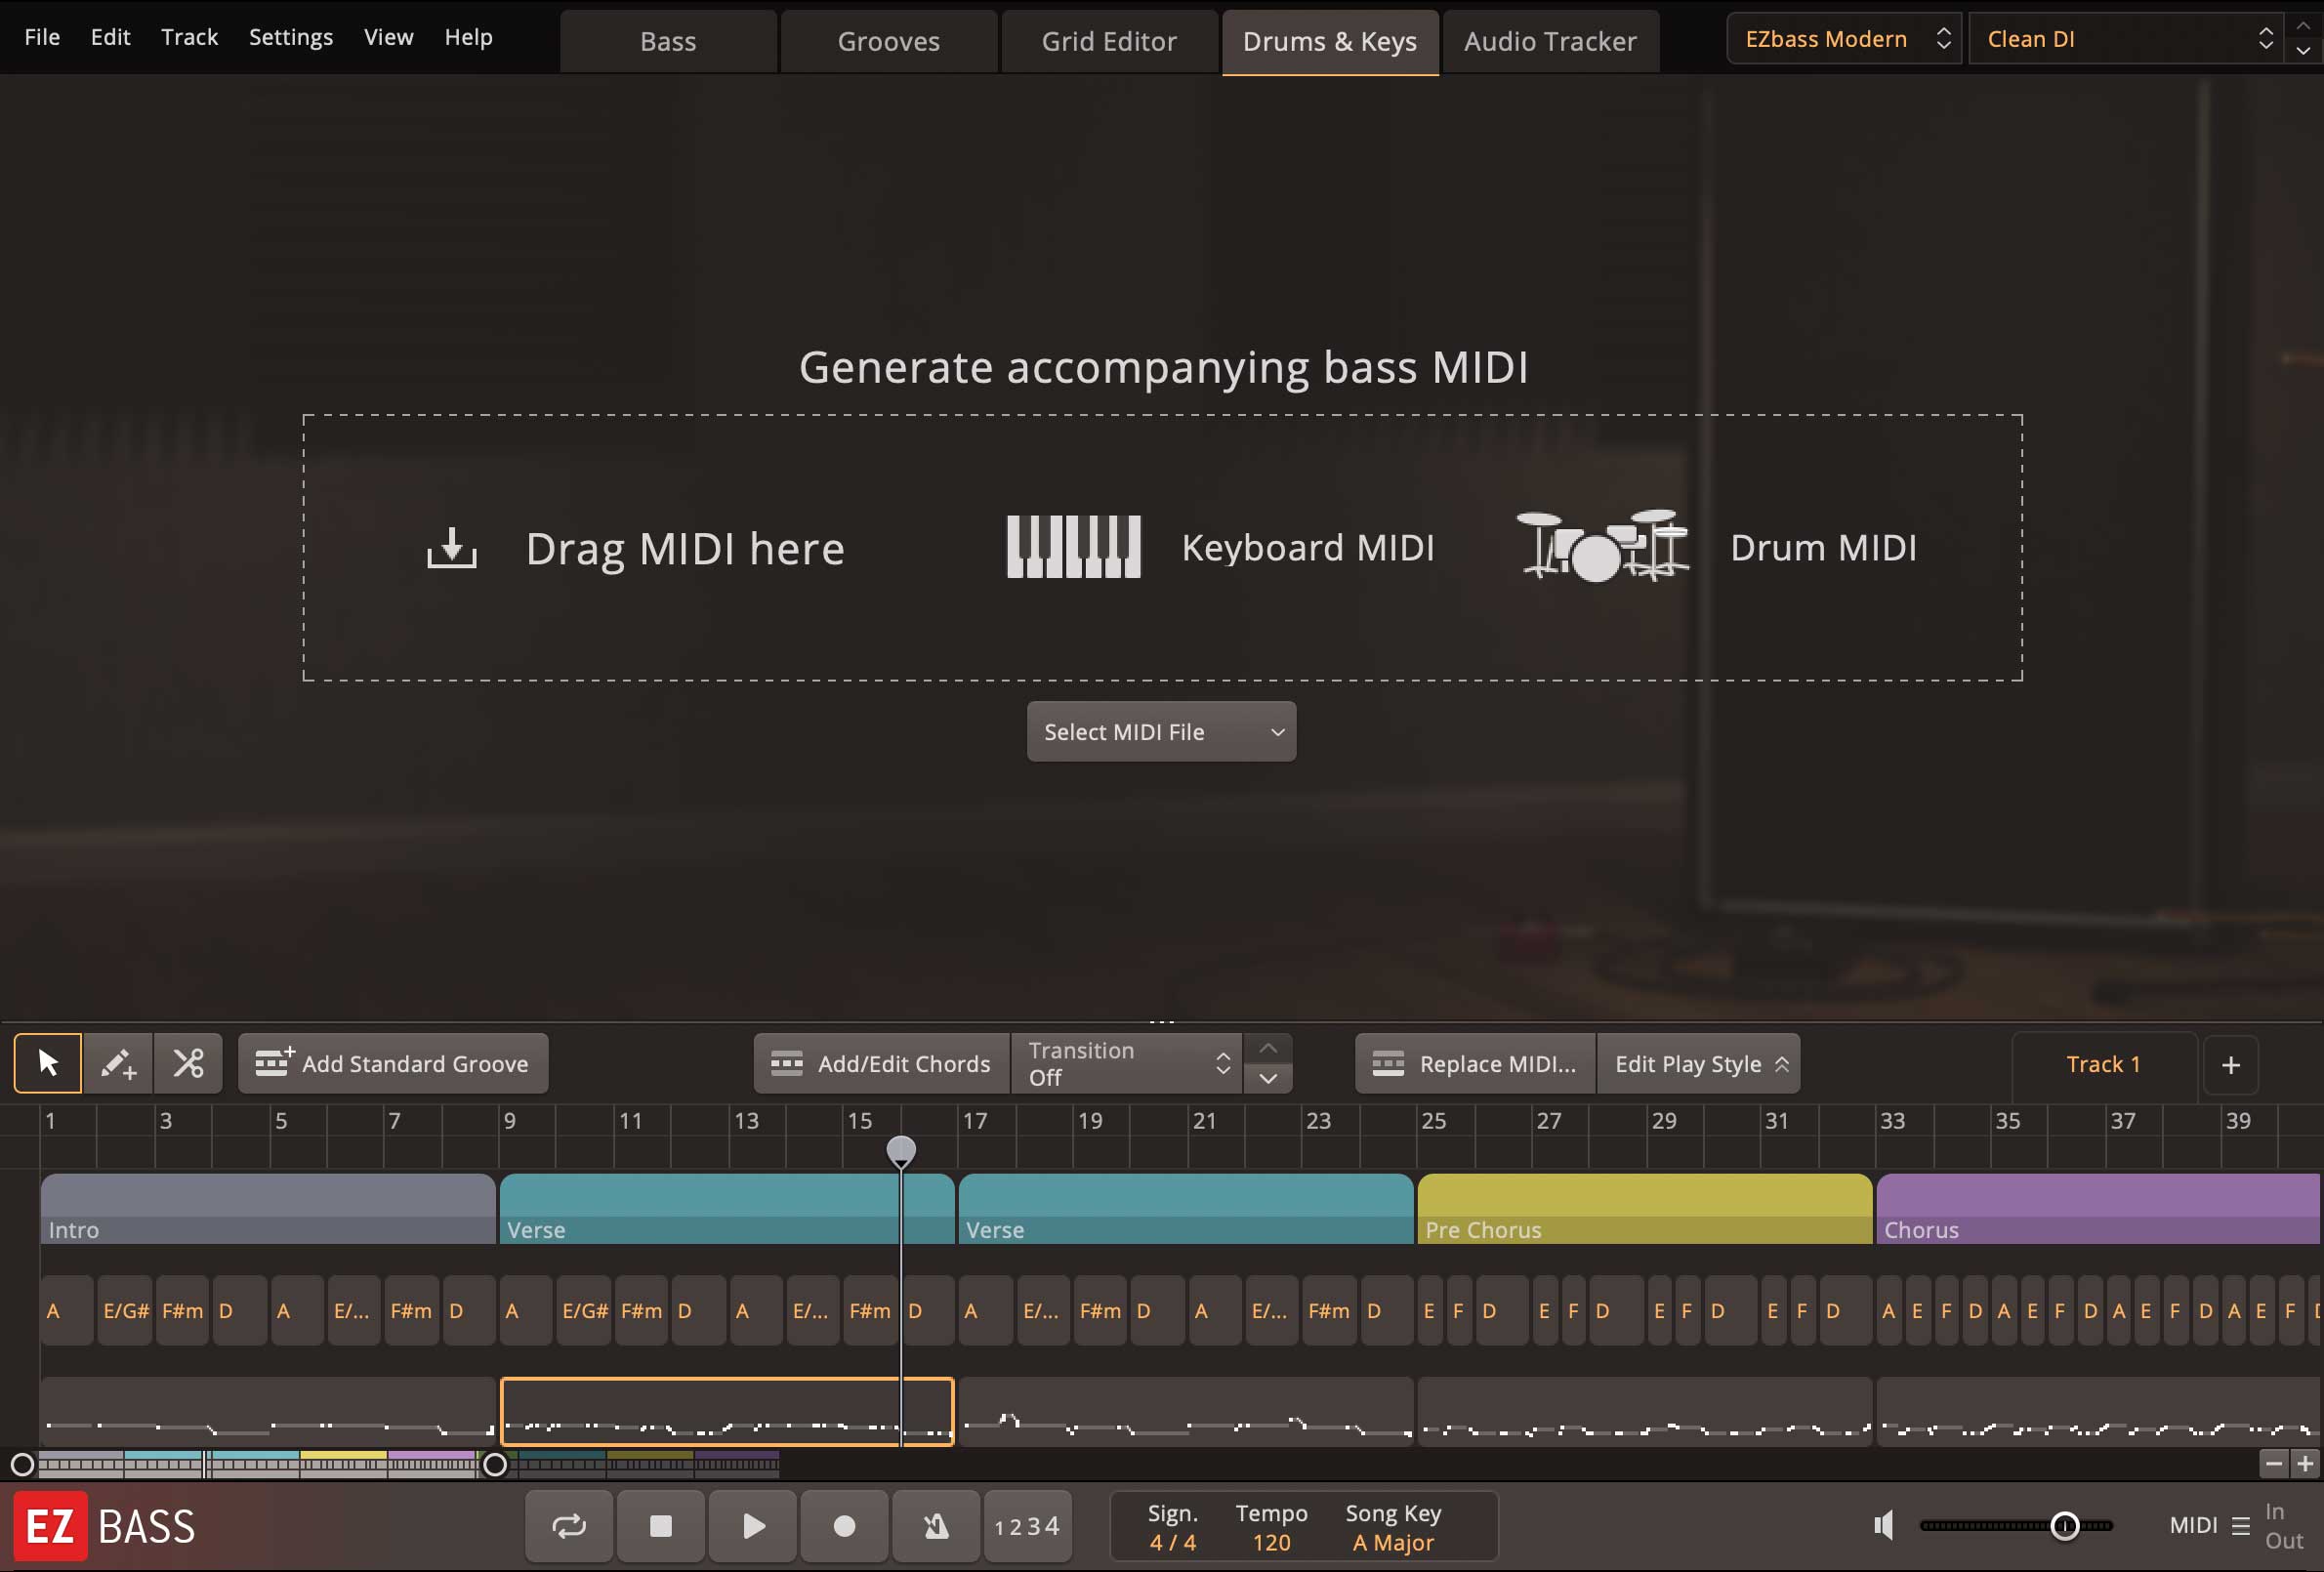The height and width of the screenshot is (1572, 2324).
Task: Switch to the Grid Editor tab
Action: pyautogui.click(x=1109, y=42)
